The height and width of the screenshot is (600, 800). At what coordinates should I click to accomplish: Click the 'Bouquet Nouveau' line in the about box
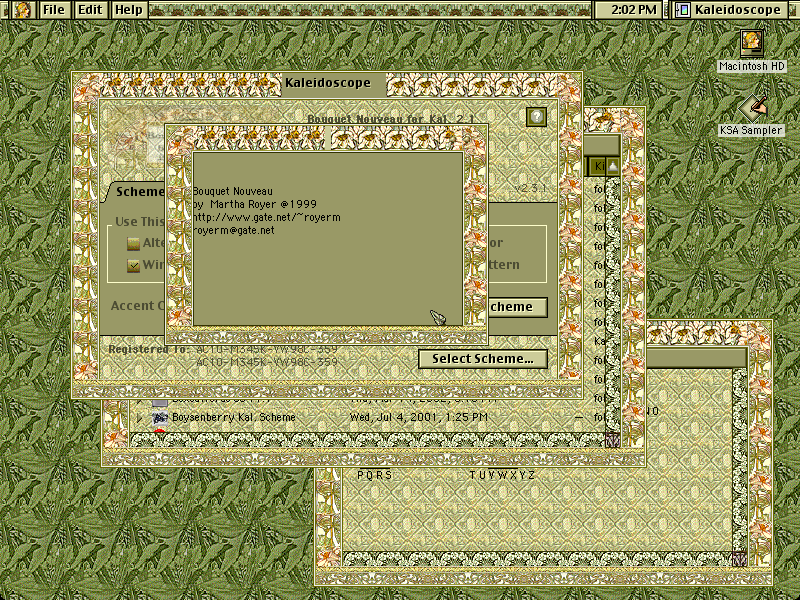point(233,191)
